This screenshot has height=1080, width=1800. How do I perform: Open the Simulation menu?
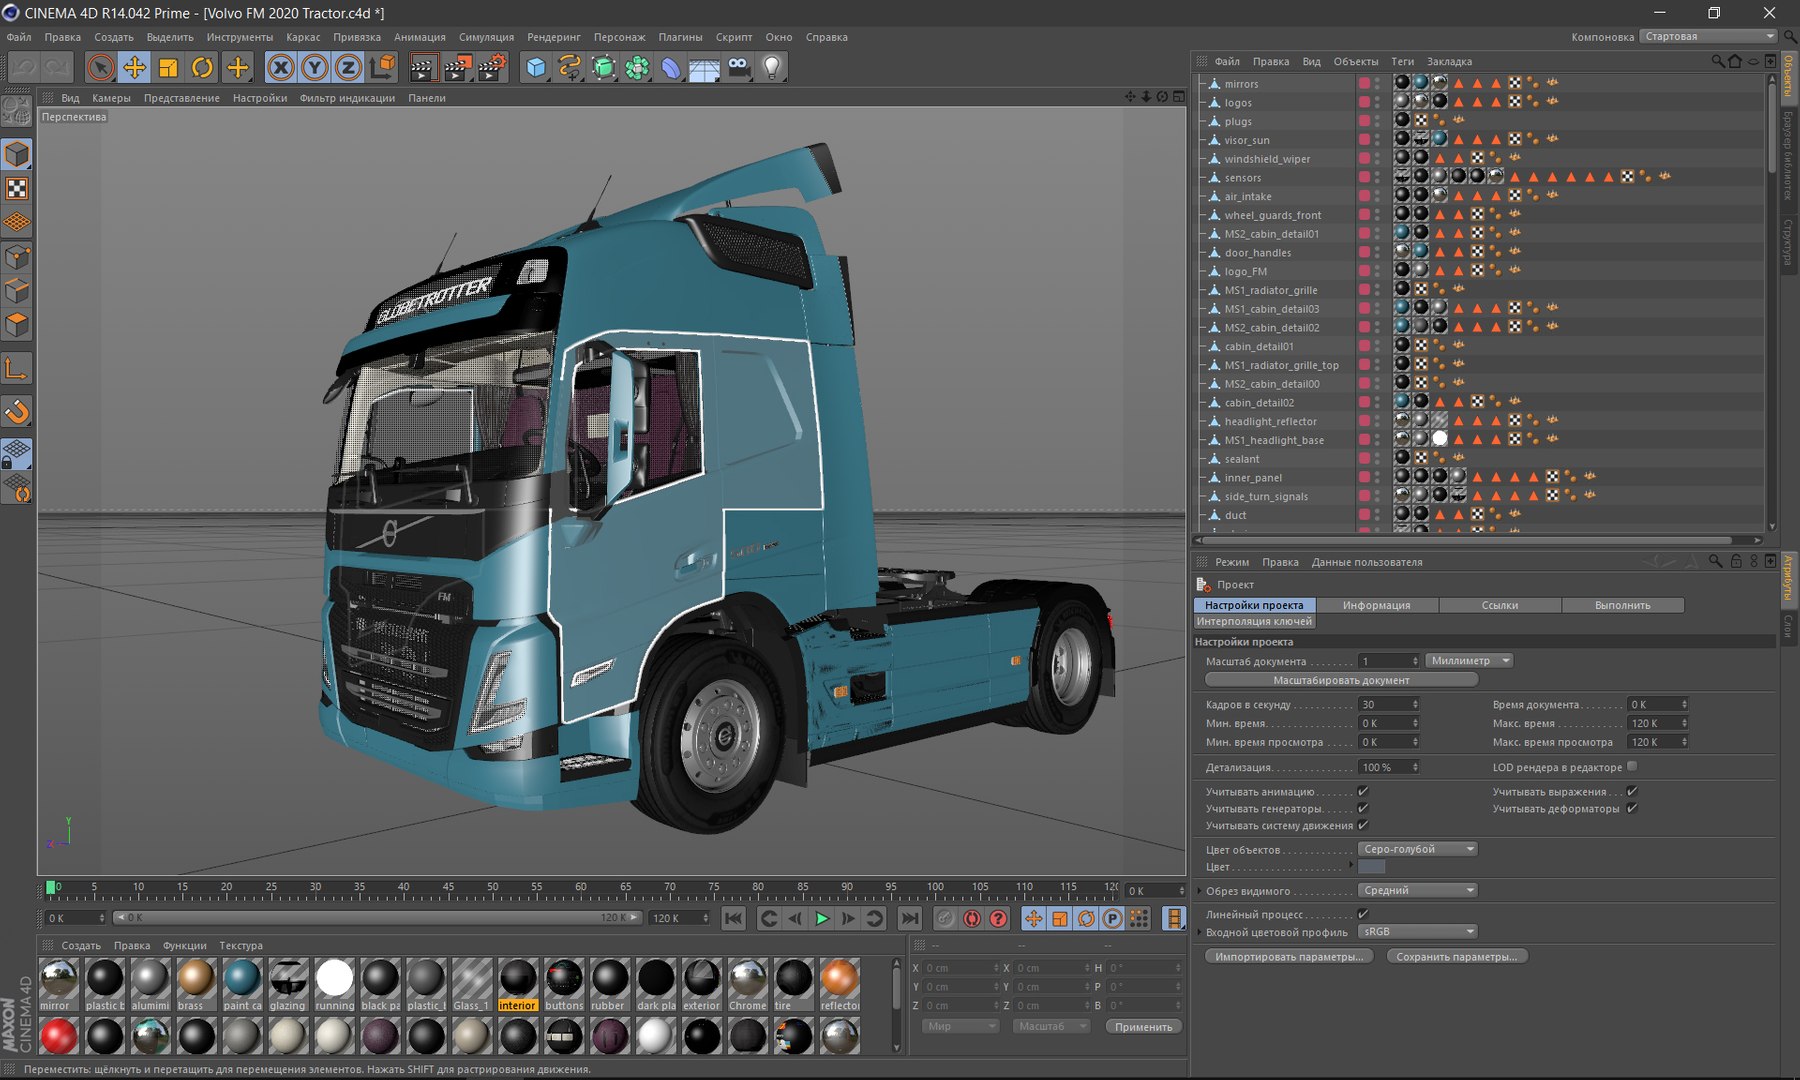point(486,37)
